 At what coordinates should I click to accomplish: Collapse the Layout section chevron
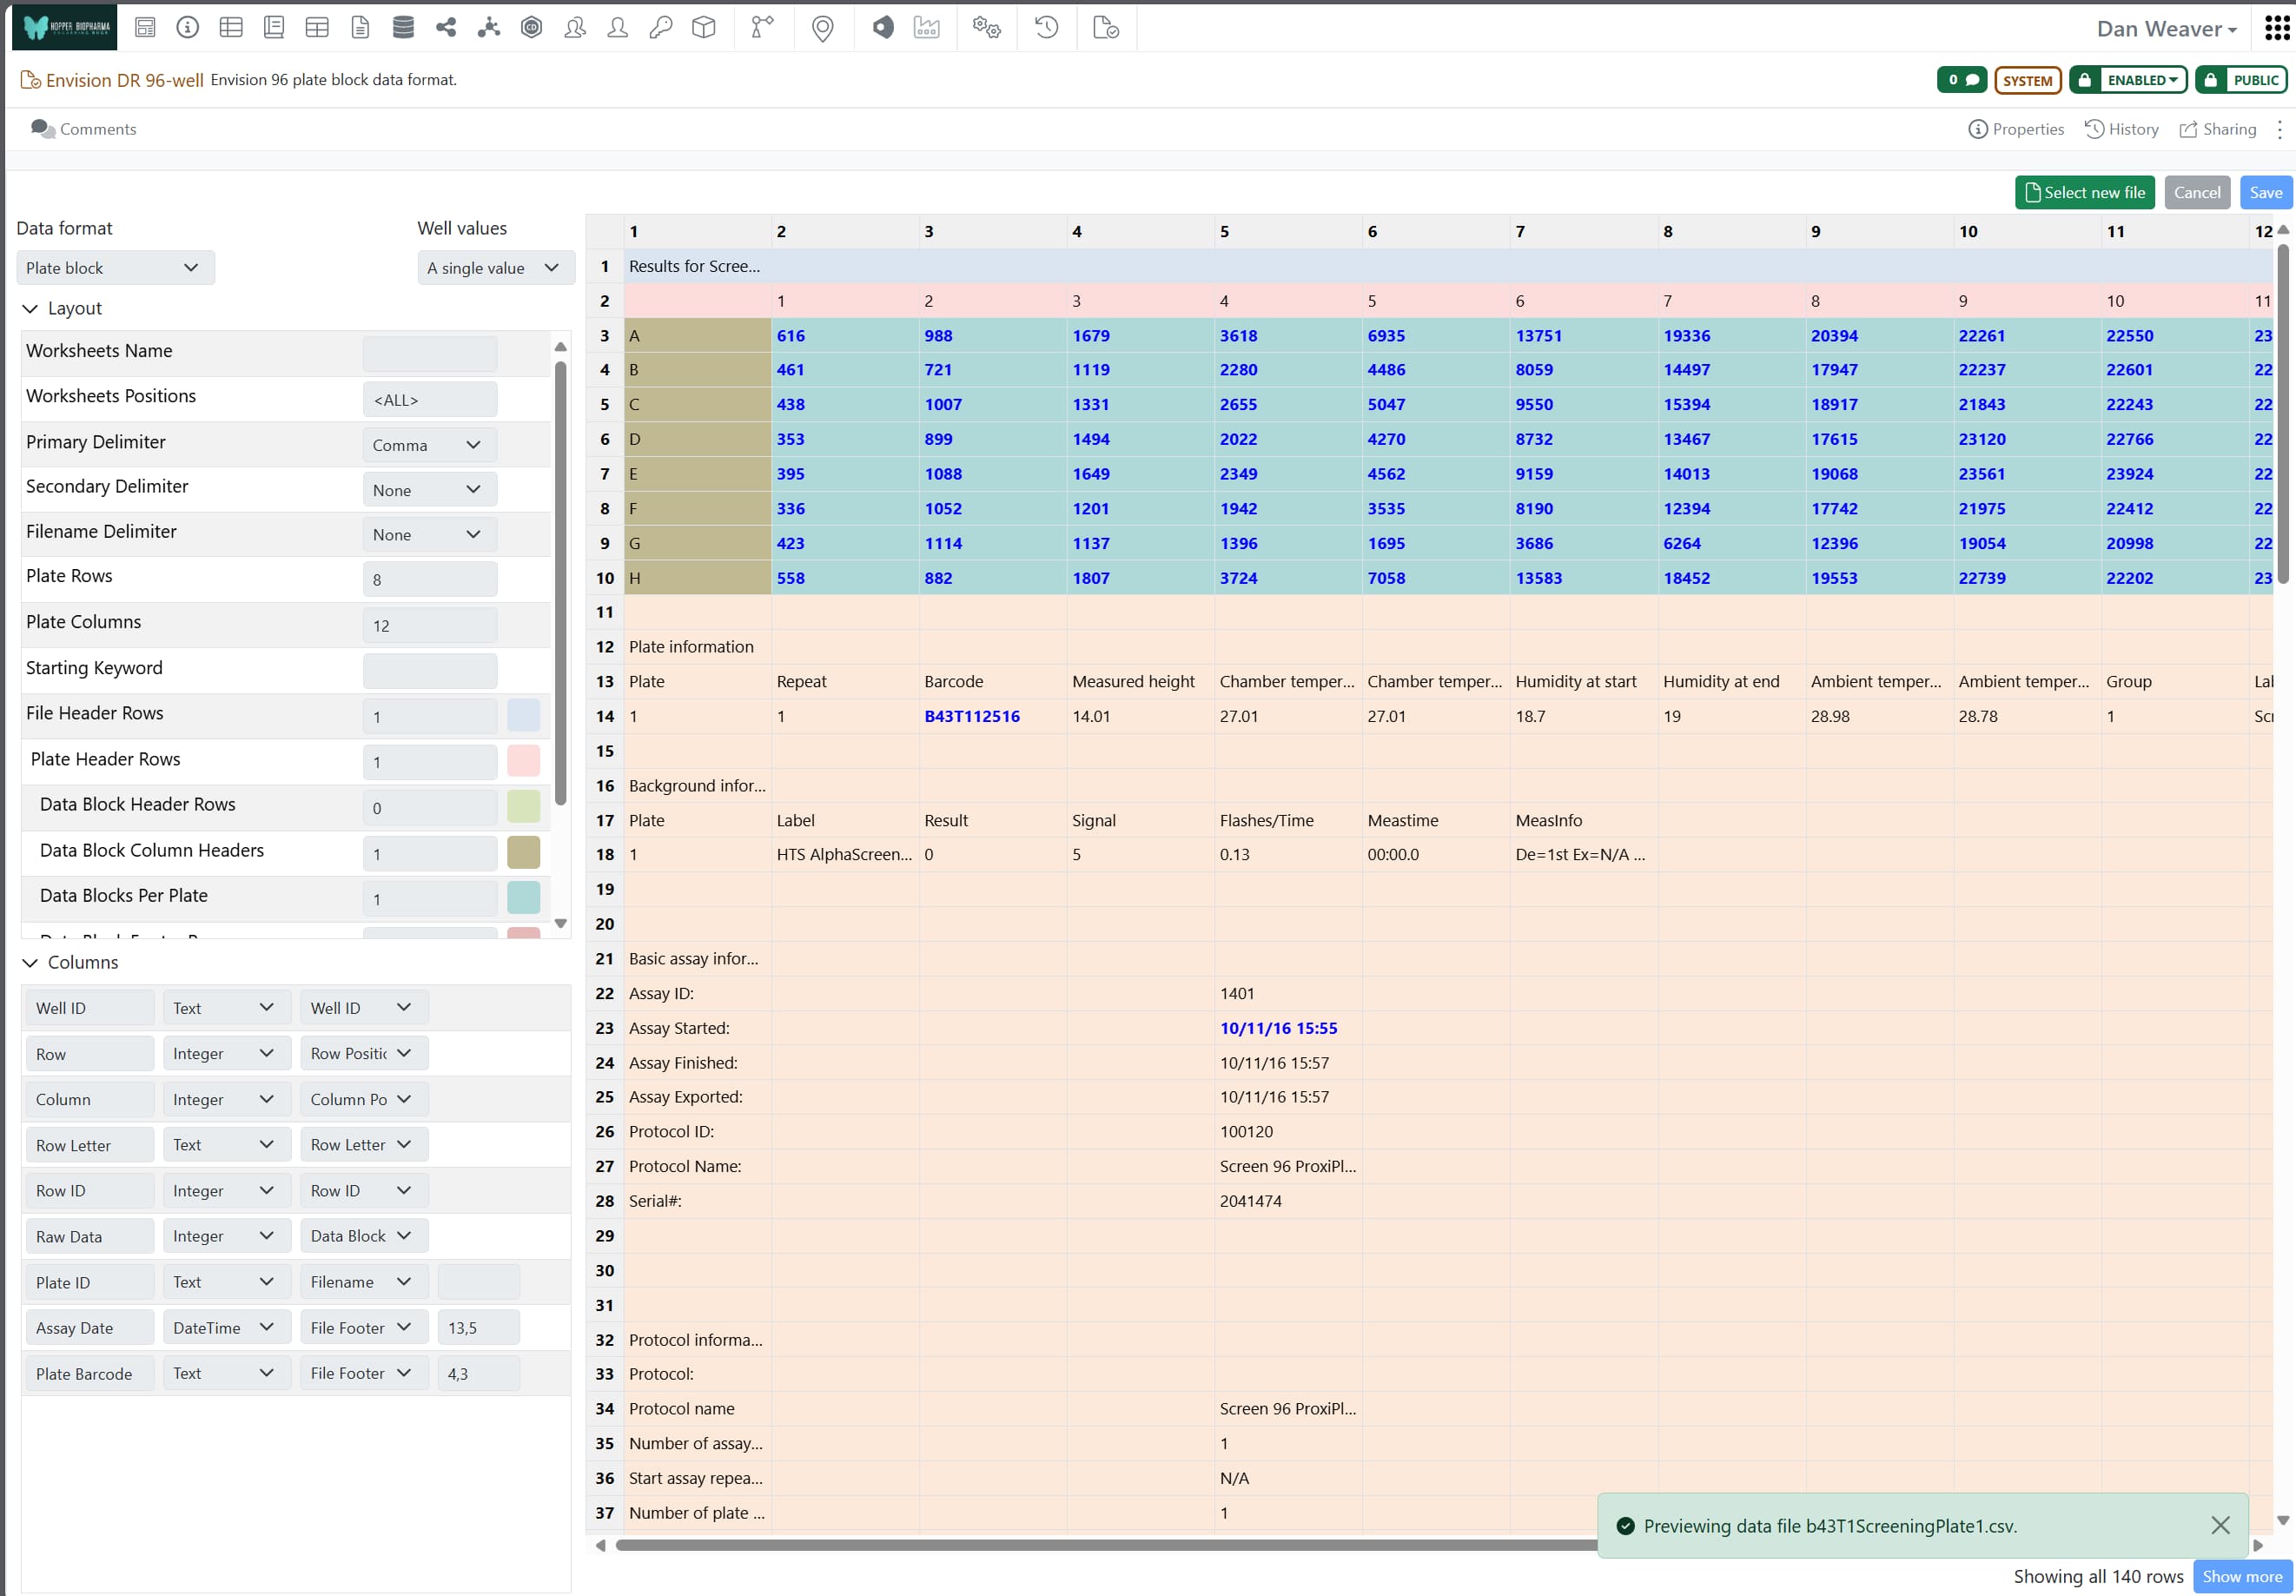coord(30,309)
